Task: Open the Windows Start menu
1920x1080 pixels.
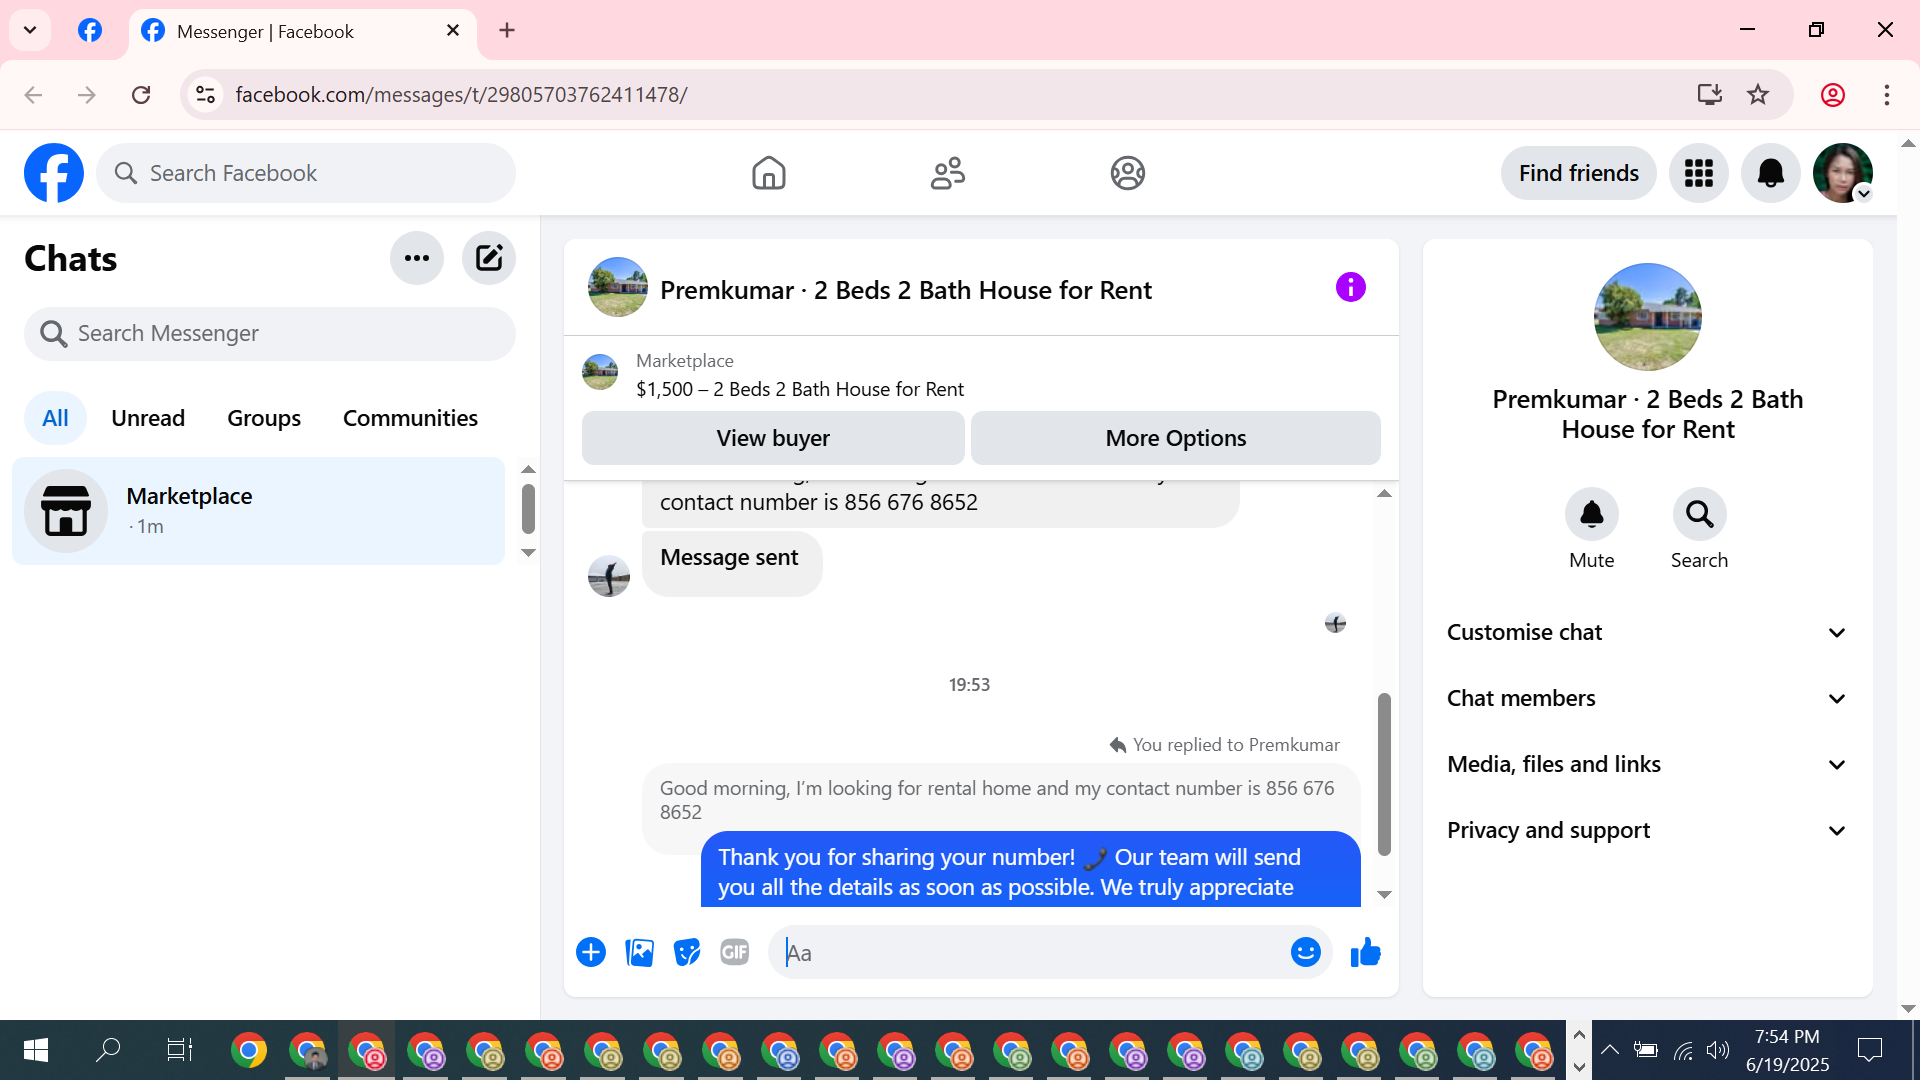Action: click(x=36, y=1049)
